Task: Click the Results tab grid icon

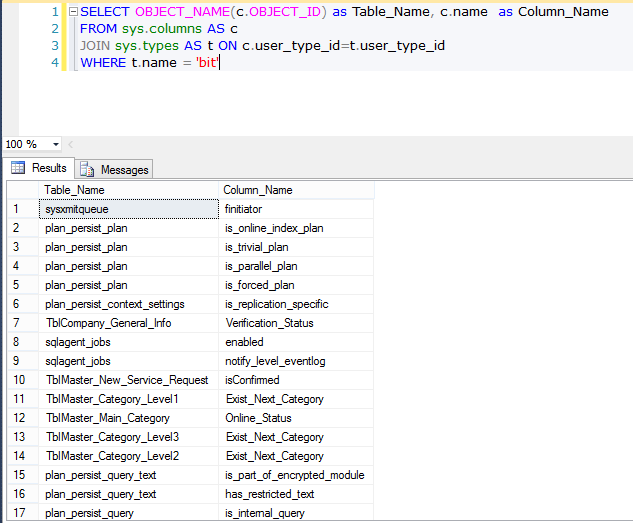Action: [18, 168]
